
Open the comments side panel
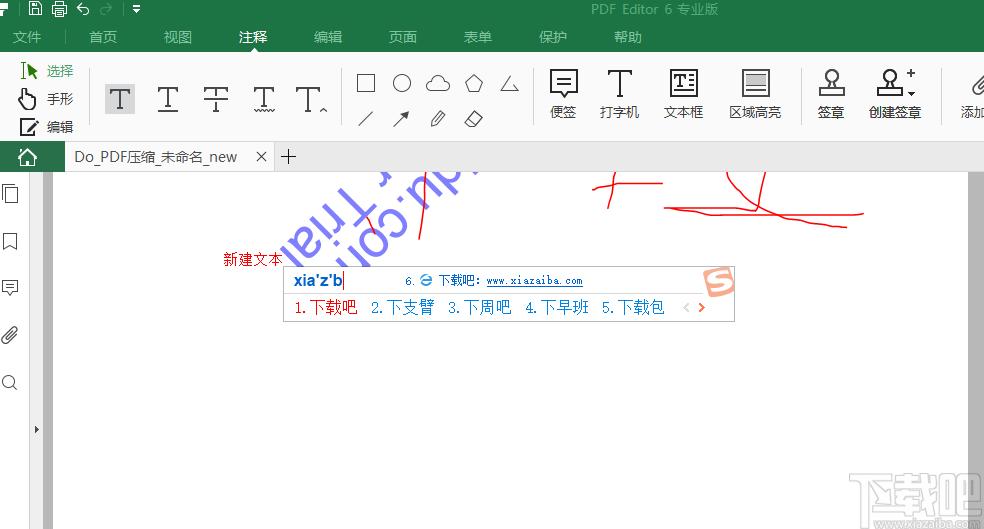coord(10,288)
